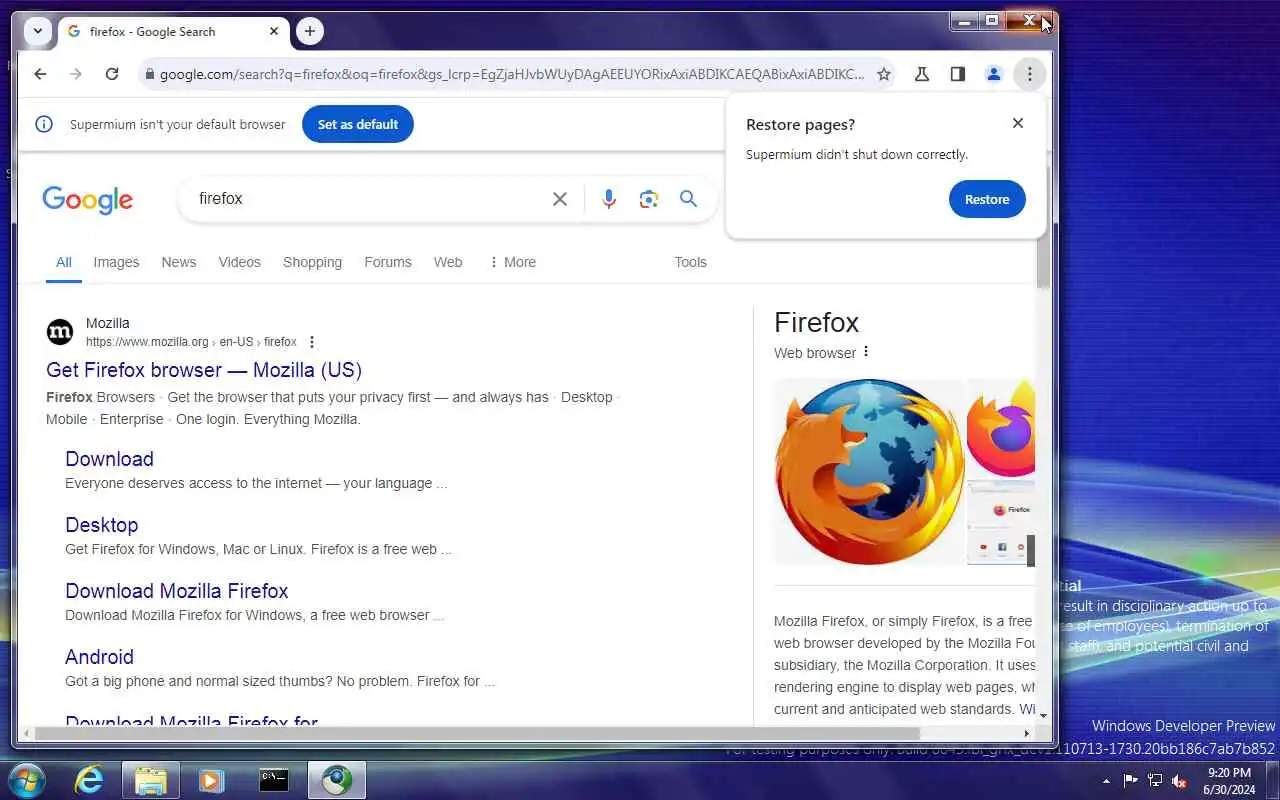Submit search with magnifier icon
The height and width of the screenshot is (800, 1280).
coord(689,199)
